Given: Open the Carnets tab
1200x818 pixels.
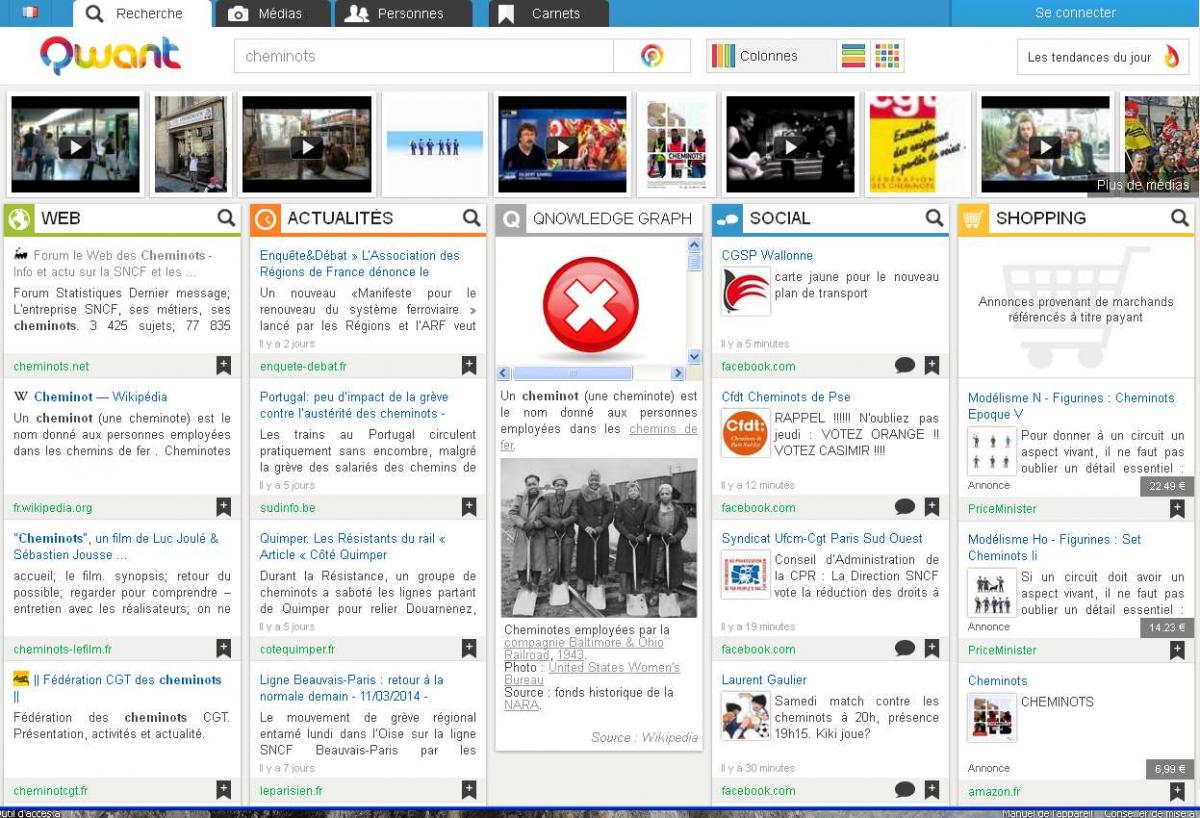Looking at the screenshot, I should [x=548, y=14].
